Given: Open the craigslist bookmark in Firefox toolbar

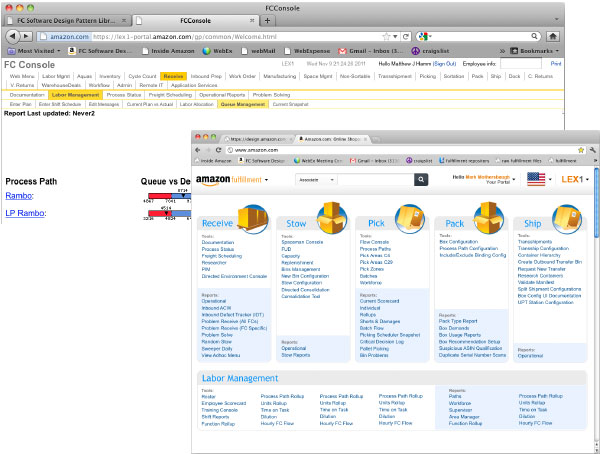Looking at the screenshot, I should 430,51.
